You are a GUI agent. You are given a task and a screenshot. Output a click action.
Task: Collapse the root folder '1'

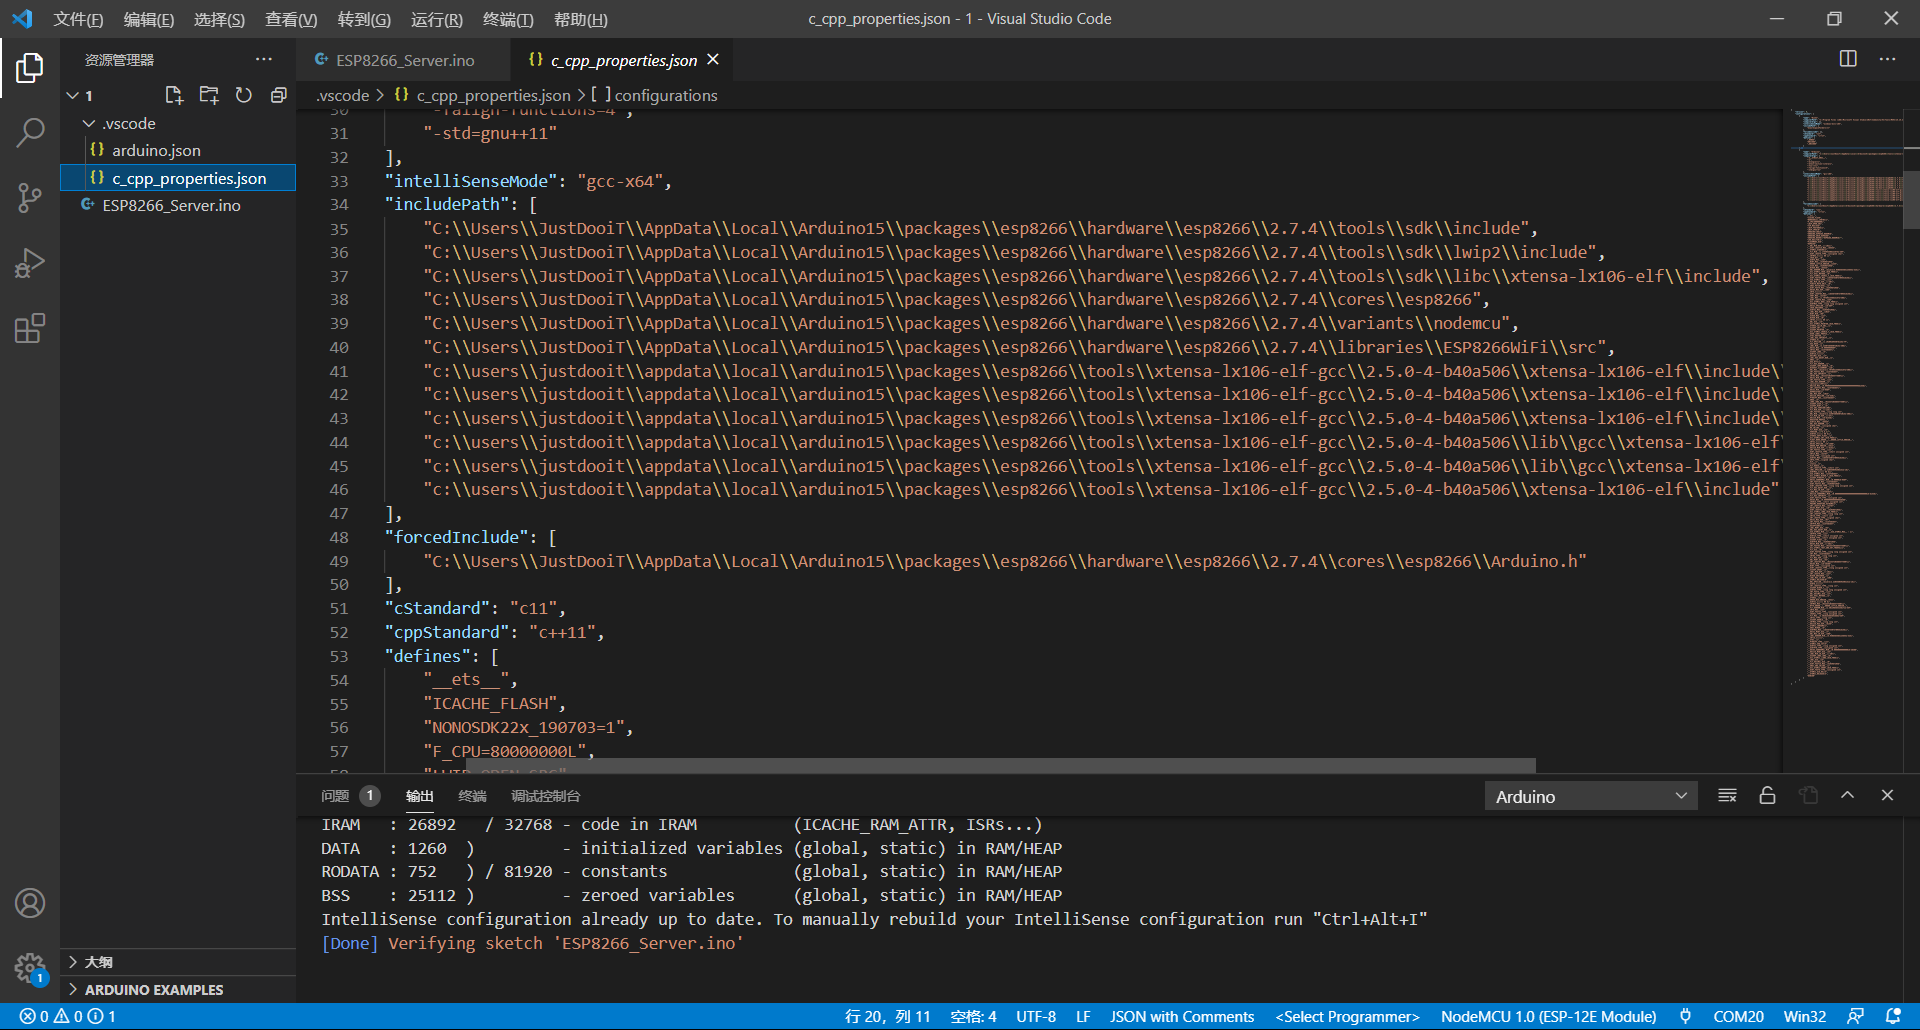[72, 95]
